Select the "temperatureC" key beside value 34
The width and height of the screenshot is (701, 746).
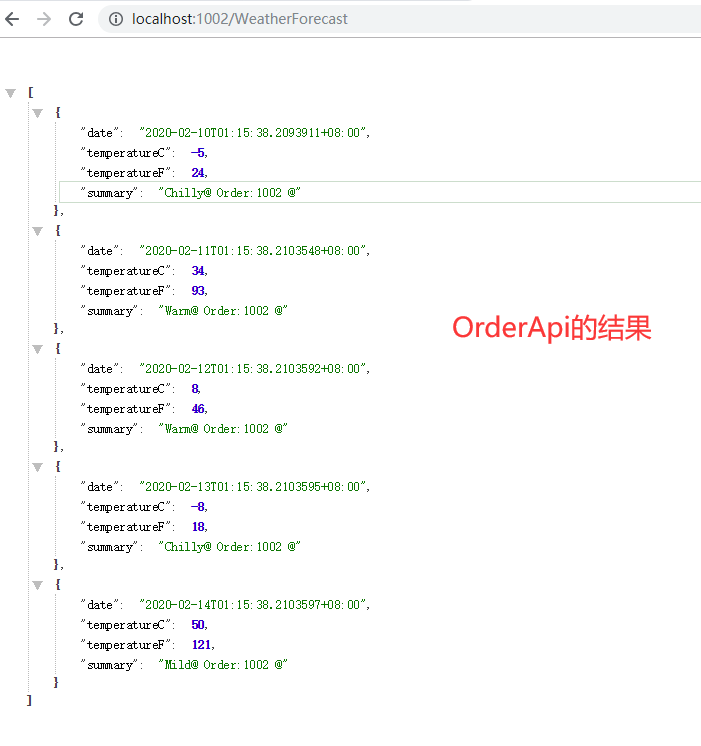tap(126, 271)
